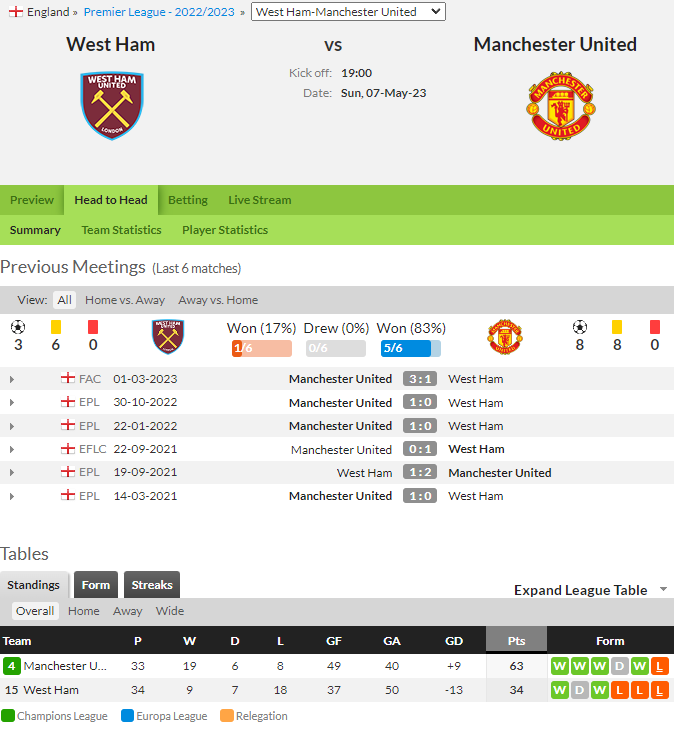Select the 'Home vs. Away' view filter
This screenshot has width=678, height=736.
(125, 300)
